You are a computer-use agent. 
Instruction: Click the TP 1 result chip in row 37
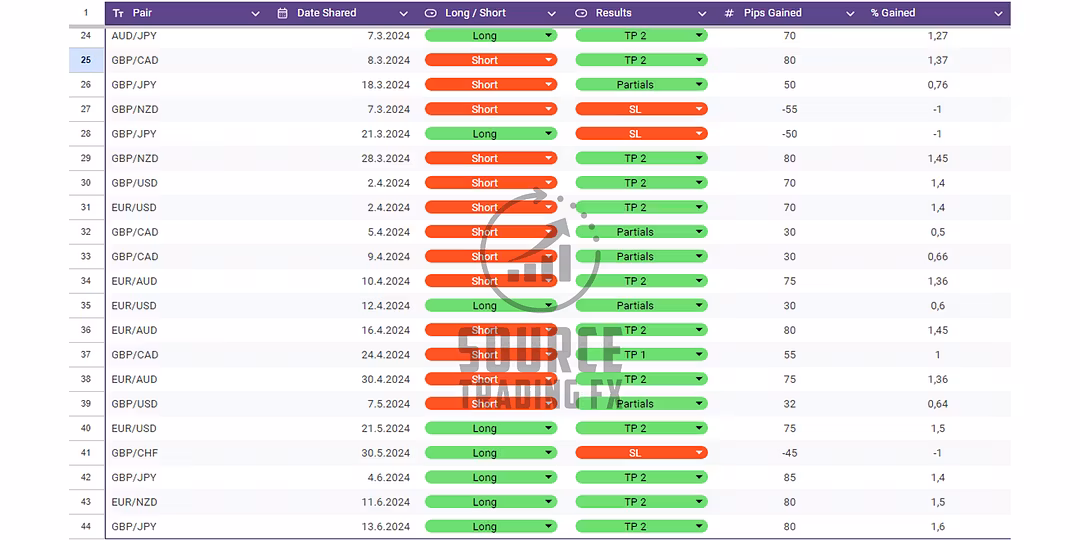click(x=641, y=355)
